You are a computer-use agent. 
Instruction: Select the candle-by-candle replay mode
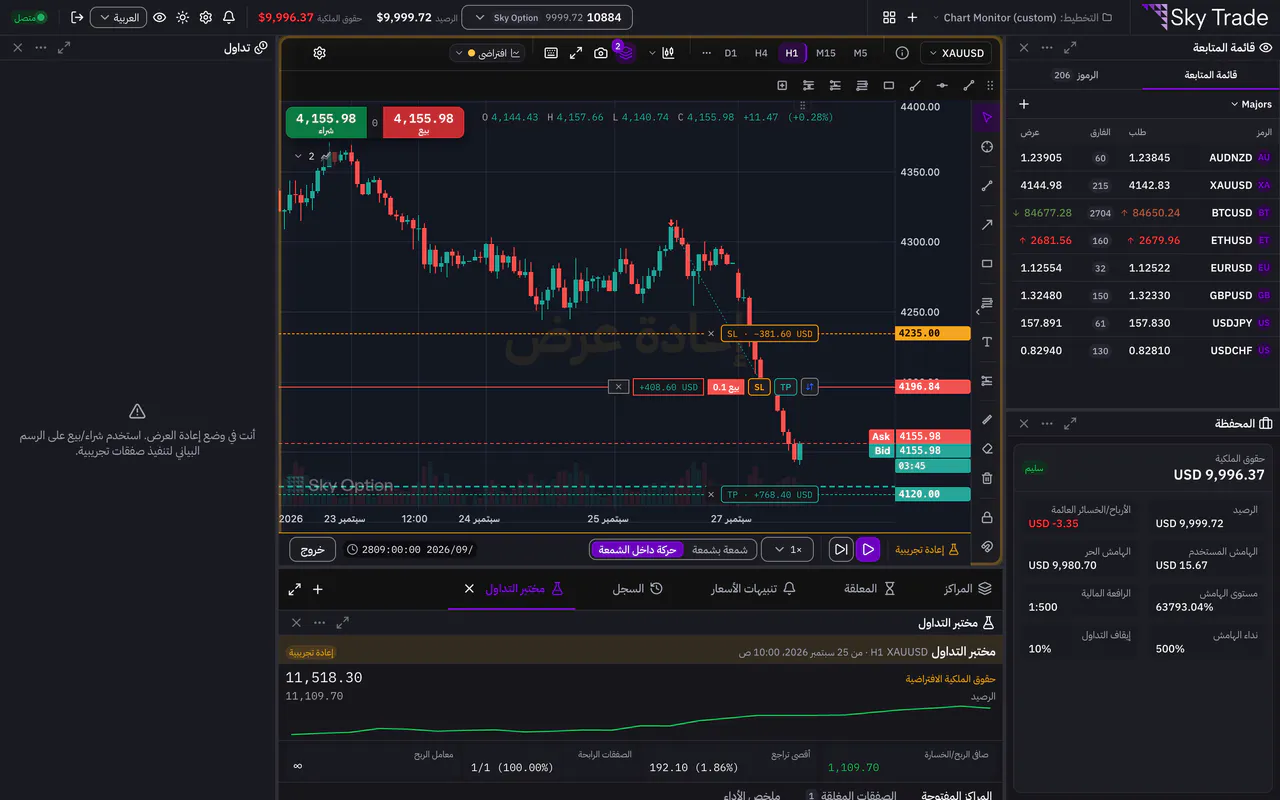pyautogui.click(x=720, y=549)
